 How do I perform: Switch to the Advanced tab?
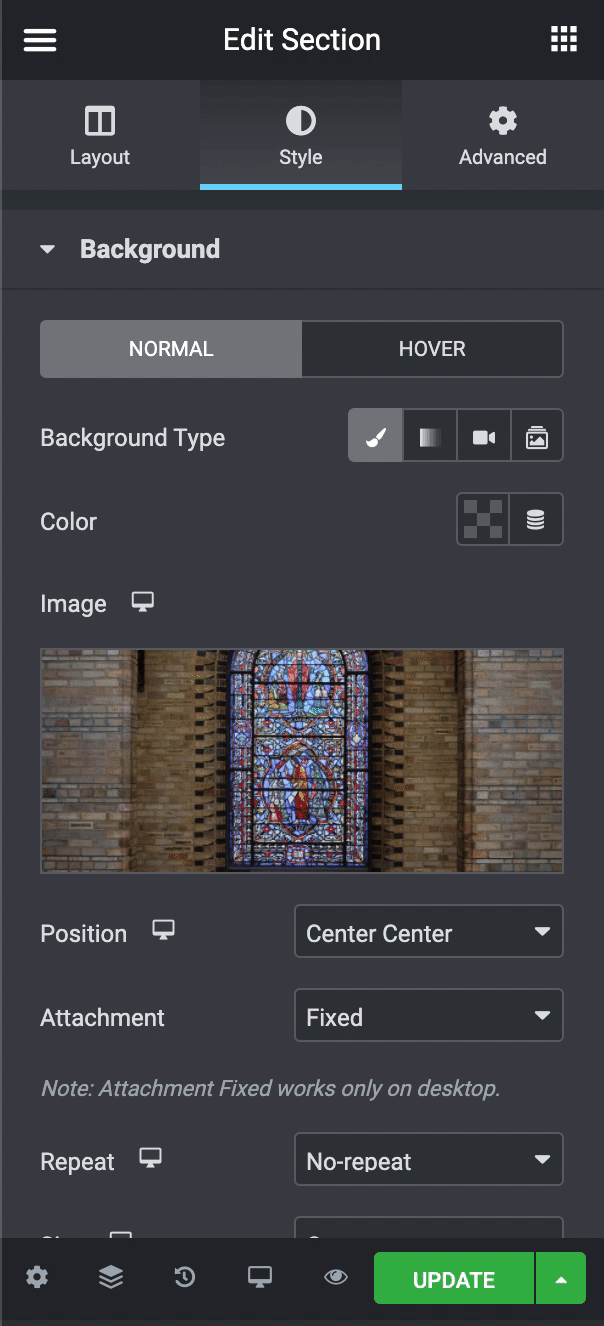point(502,136)
